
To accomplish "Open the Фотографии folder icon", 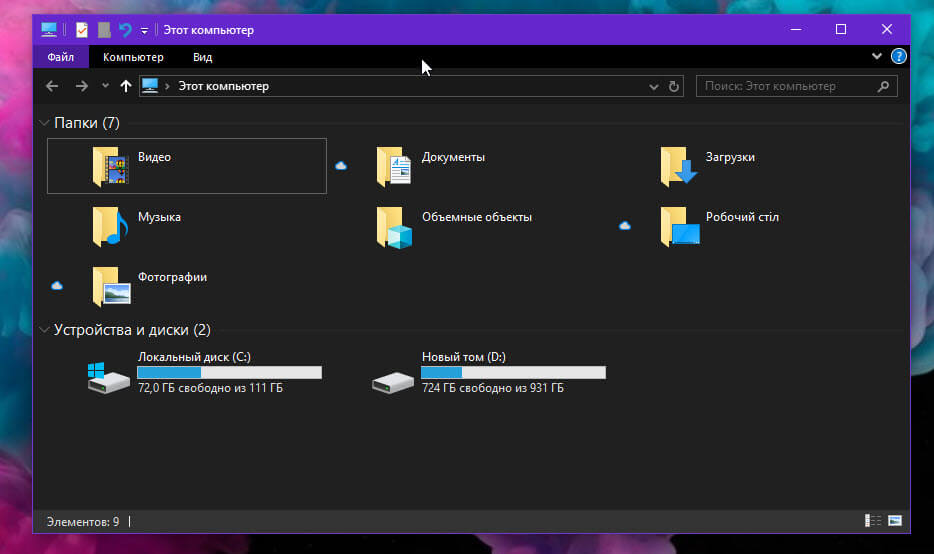I will pyautogui.click(x=111, y=287).
